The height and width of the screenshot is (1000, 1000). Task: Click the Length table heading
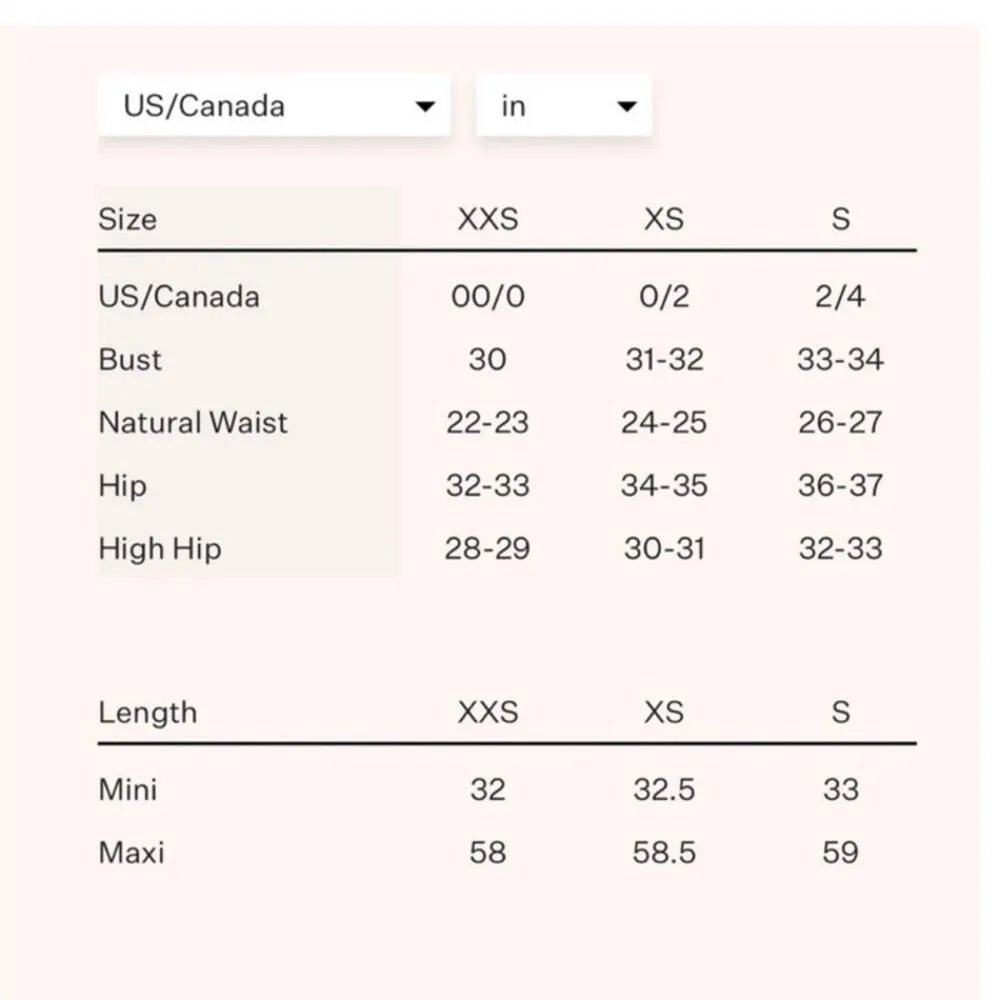pos(148,712)
